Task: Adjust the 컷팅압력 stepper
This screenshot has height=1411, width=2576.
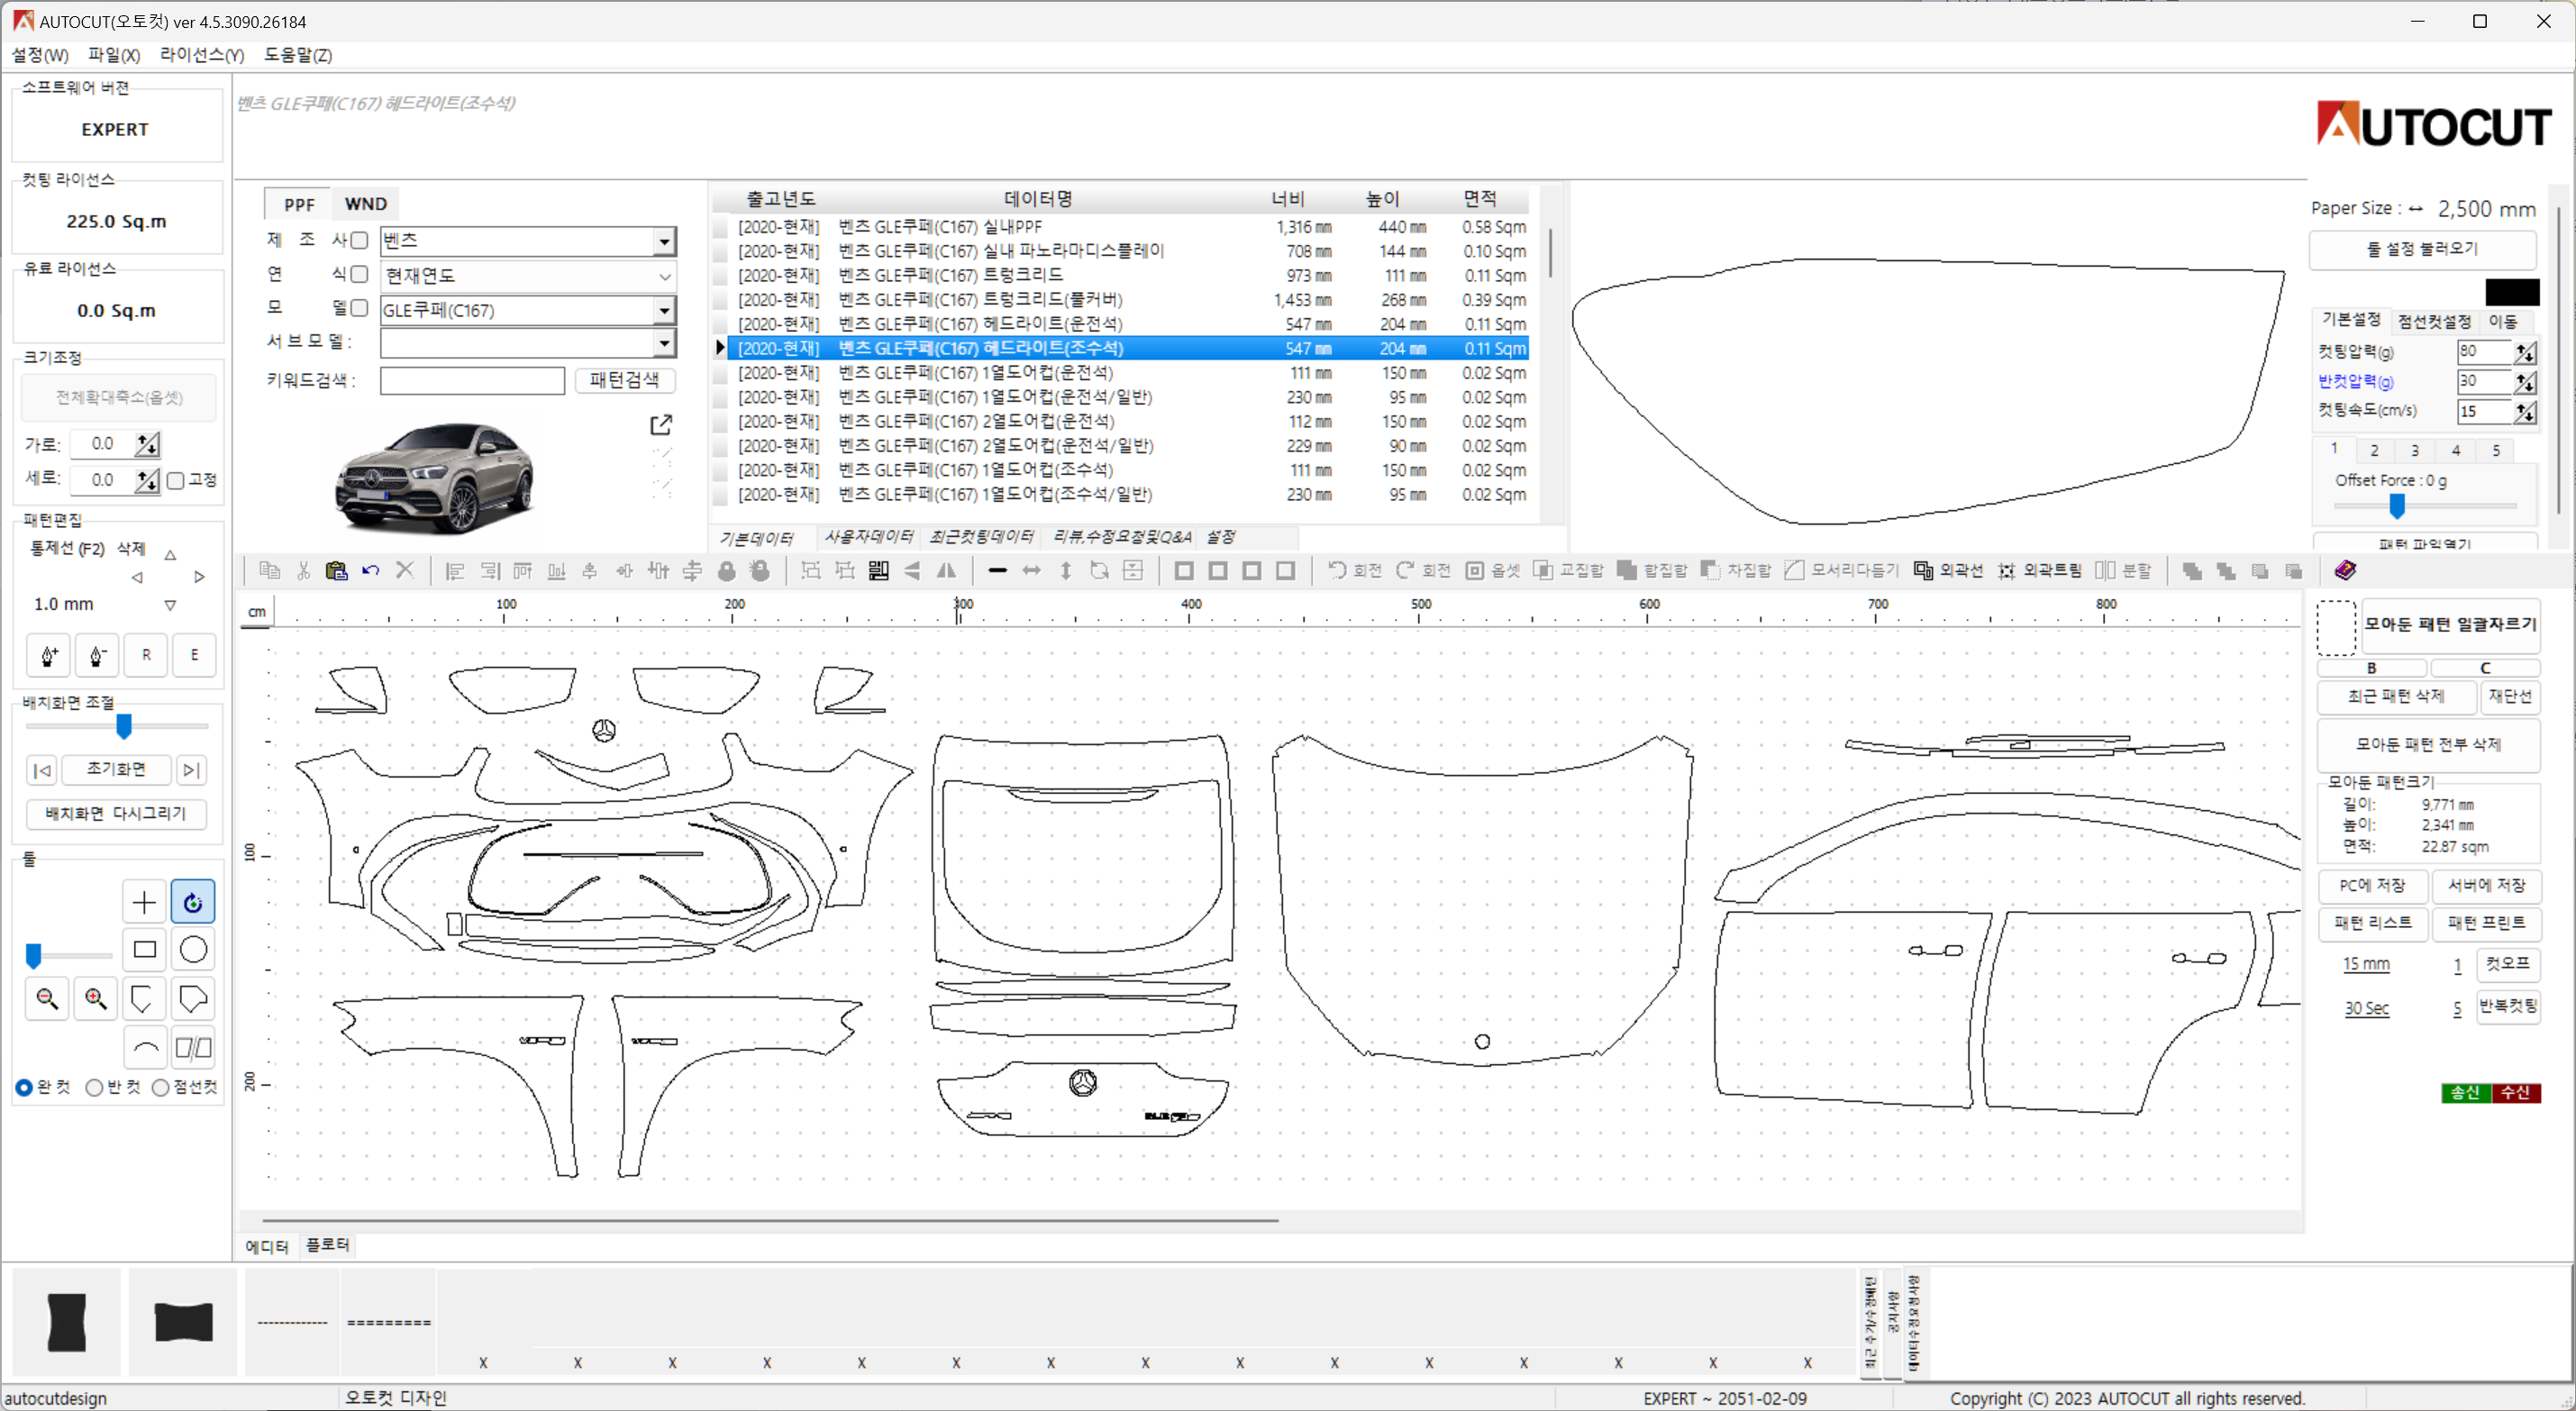Action: (2525, 352)
